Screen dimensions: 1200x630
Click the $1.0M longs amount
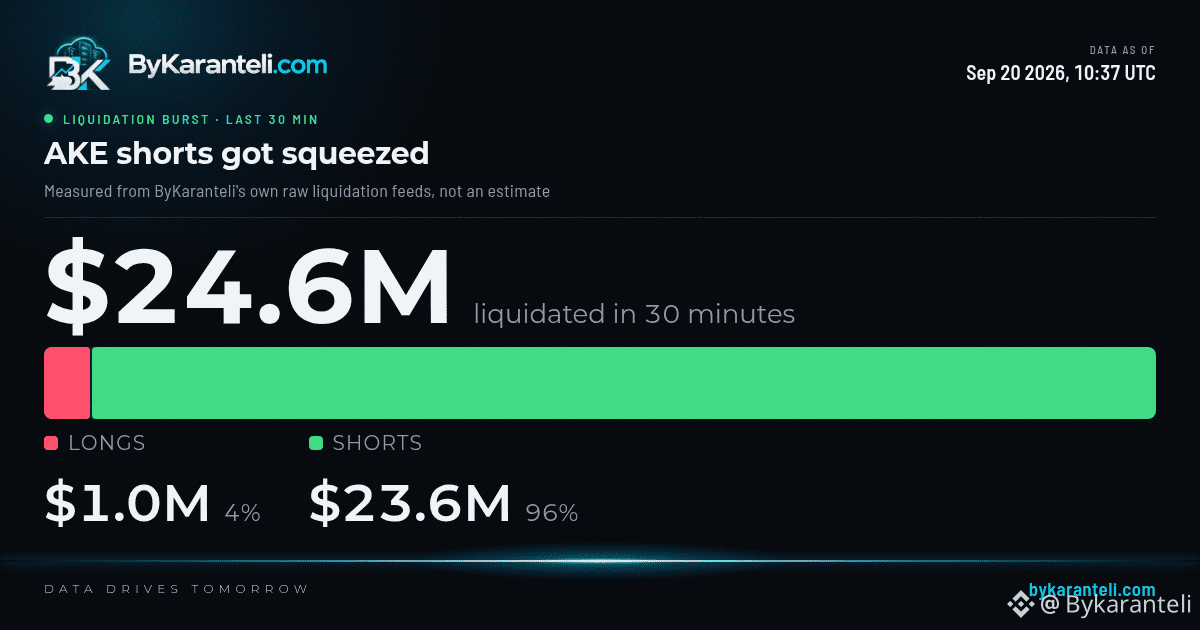(x=127, y=503)
